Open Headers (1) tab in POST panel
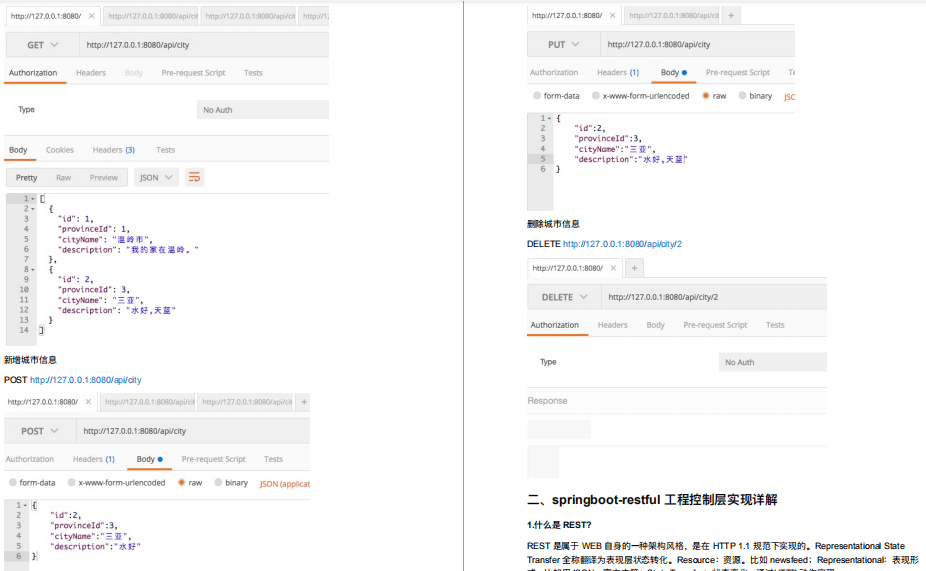Viewport: 926px width, 571px height. (x=93, y=459)
